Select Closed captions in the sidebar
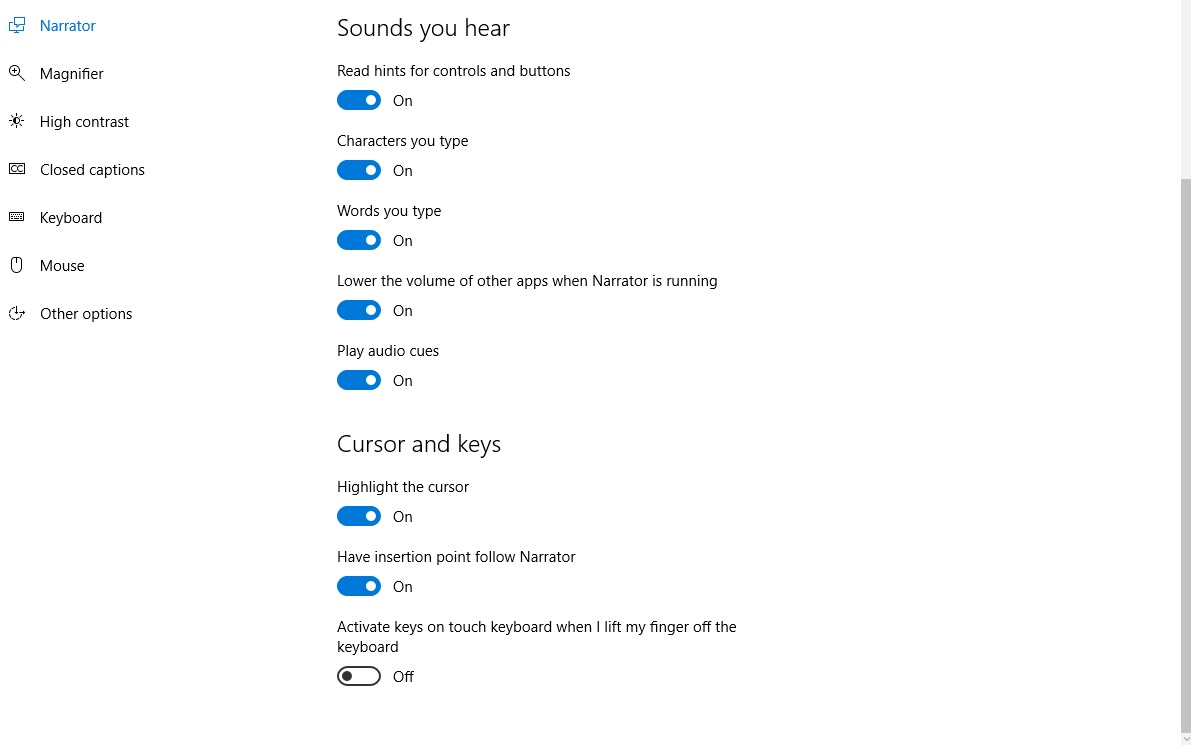 [92, 170]
